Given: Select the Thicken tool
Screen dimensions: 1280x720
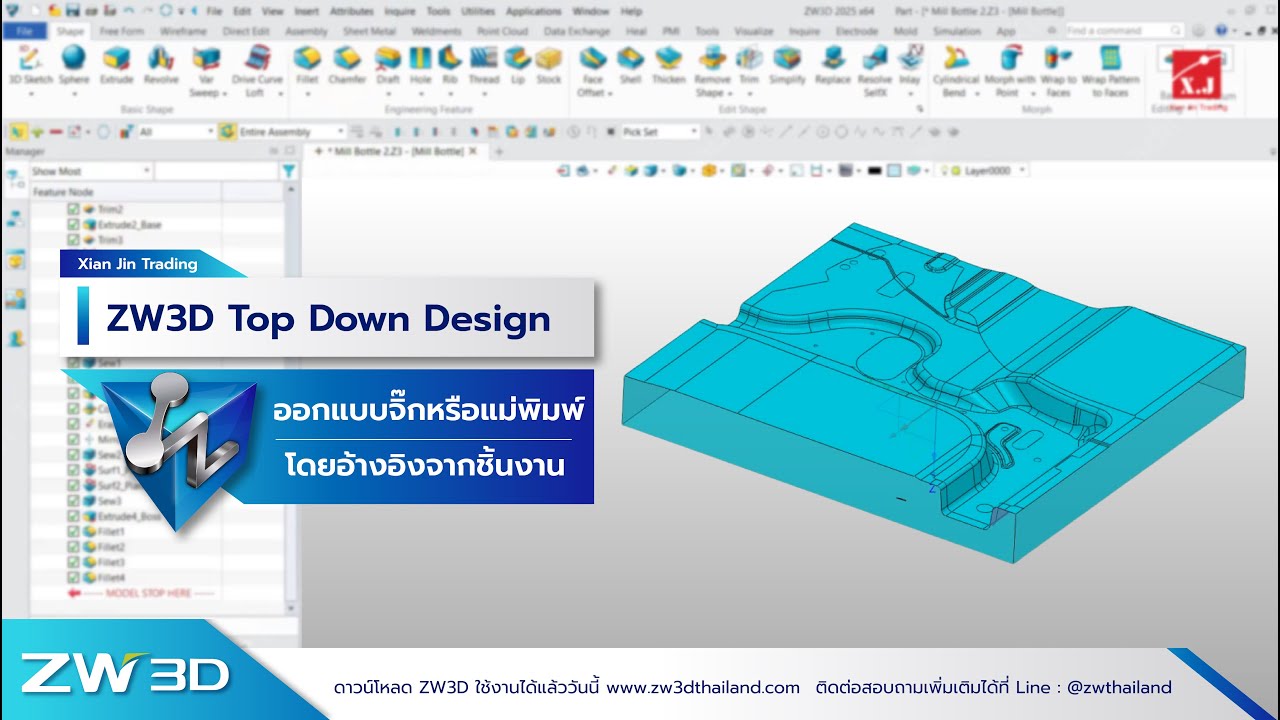Looking at the screenshot, I should (668, 66).
